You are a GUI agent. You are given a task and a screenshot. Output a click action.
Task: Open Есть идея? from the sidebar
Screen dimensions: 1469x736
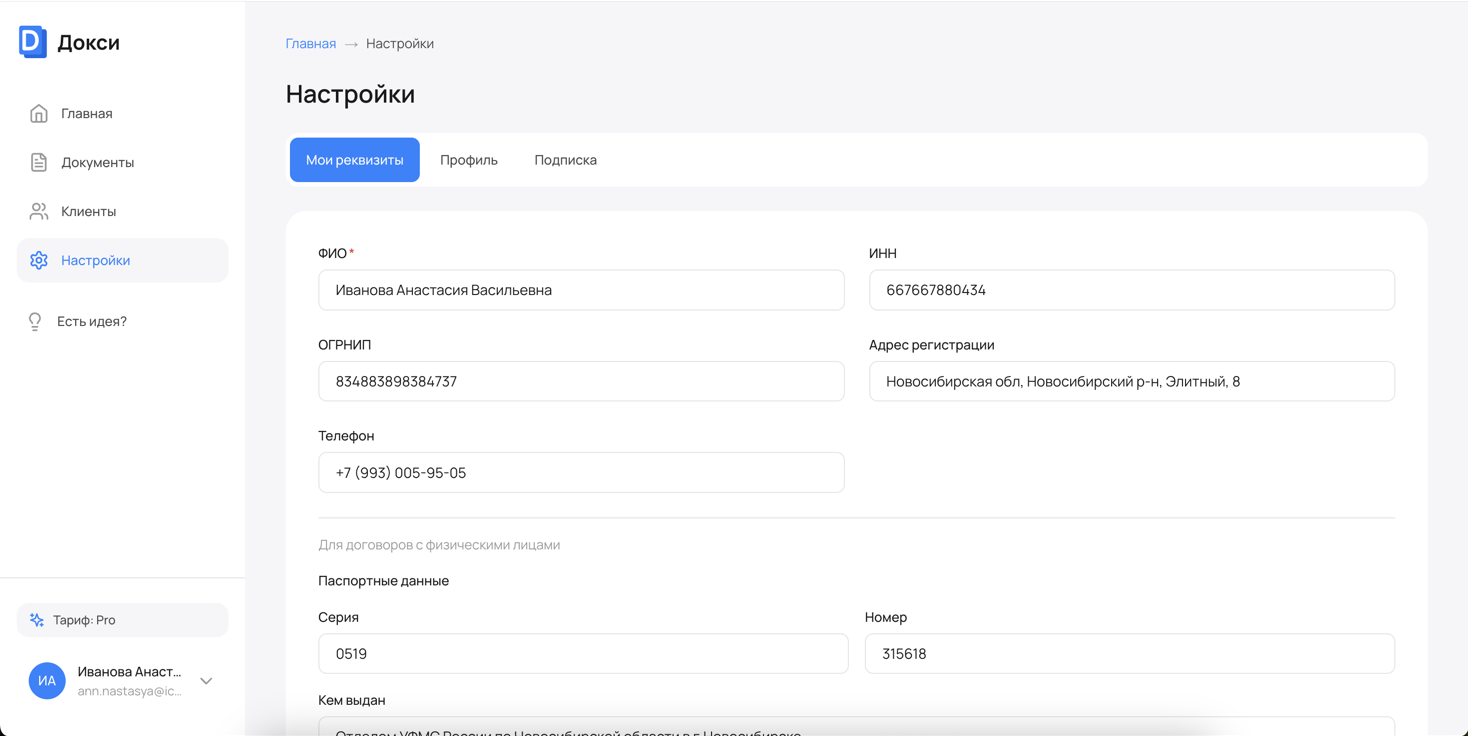[92, 320]
